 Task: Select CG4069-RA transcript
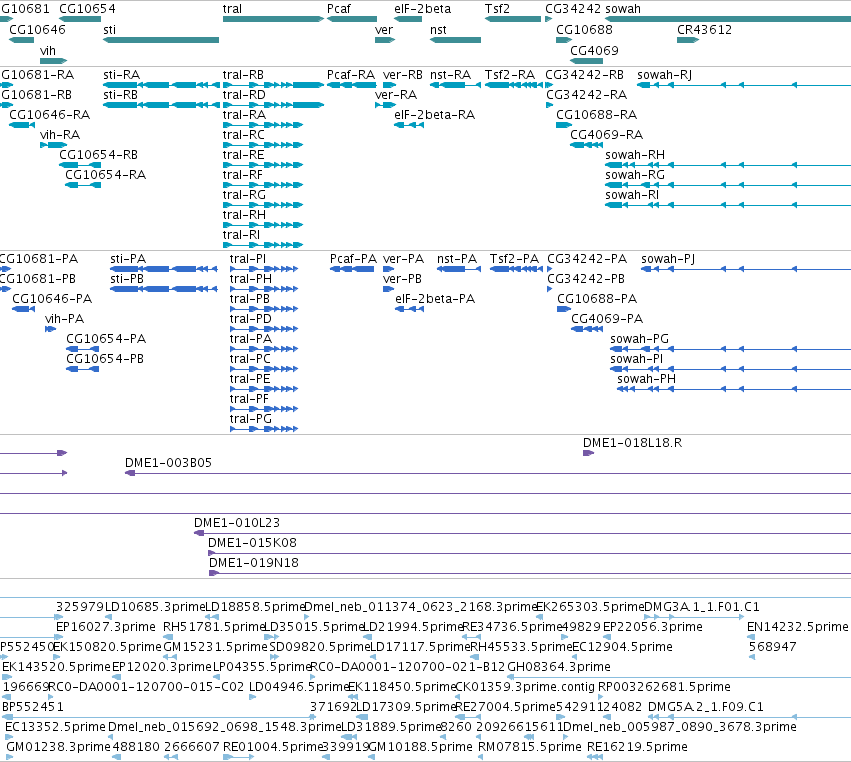click(x=586, y=145)
